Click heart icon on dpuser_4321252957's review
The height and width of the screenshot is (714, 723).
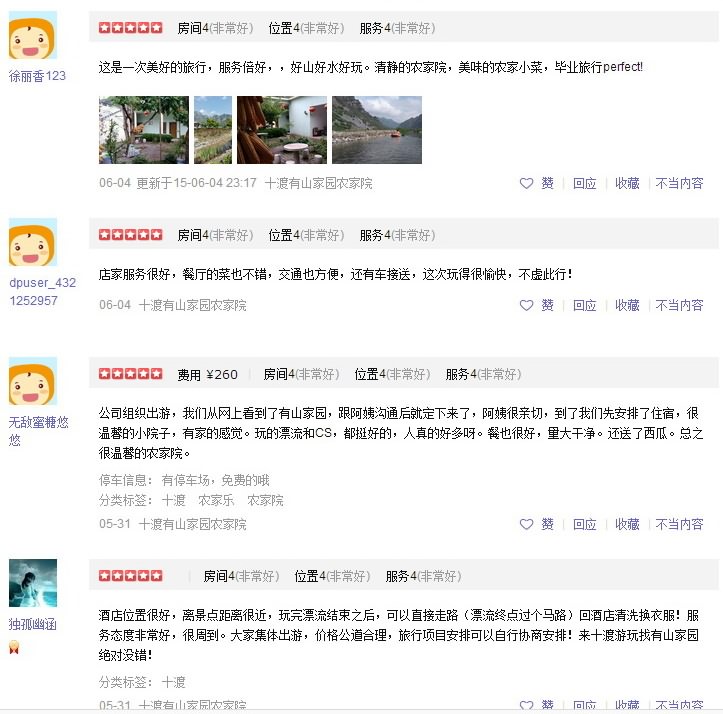[526, 305]
